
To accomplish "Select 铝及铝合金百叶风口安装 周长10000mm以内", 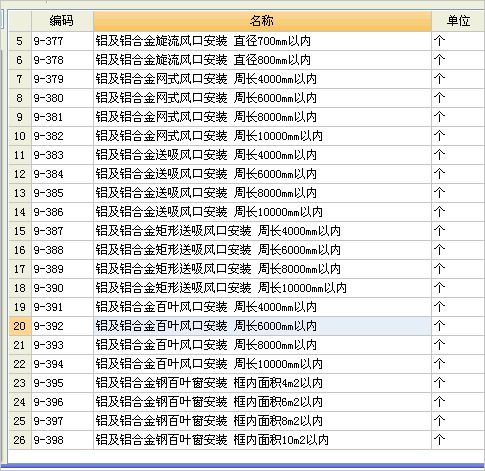I will [262, 364].
